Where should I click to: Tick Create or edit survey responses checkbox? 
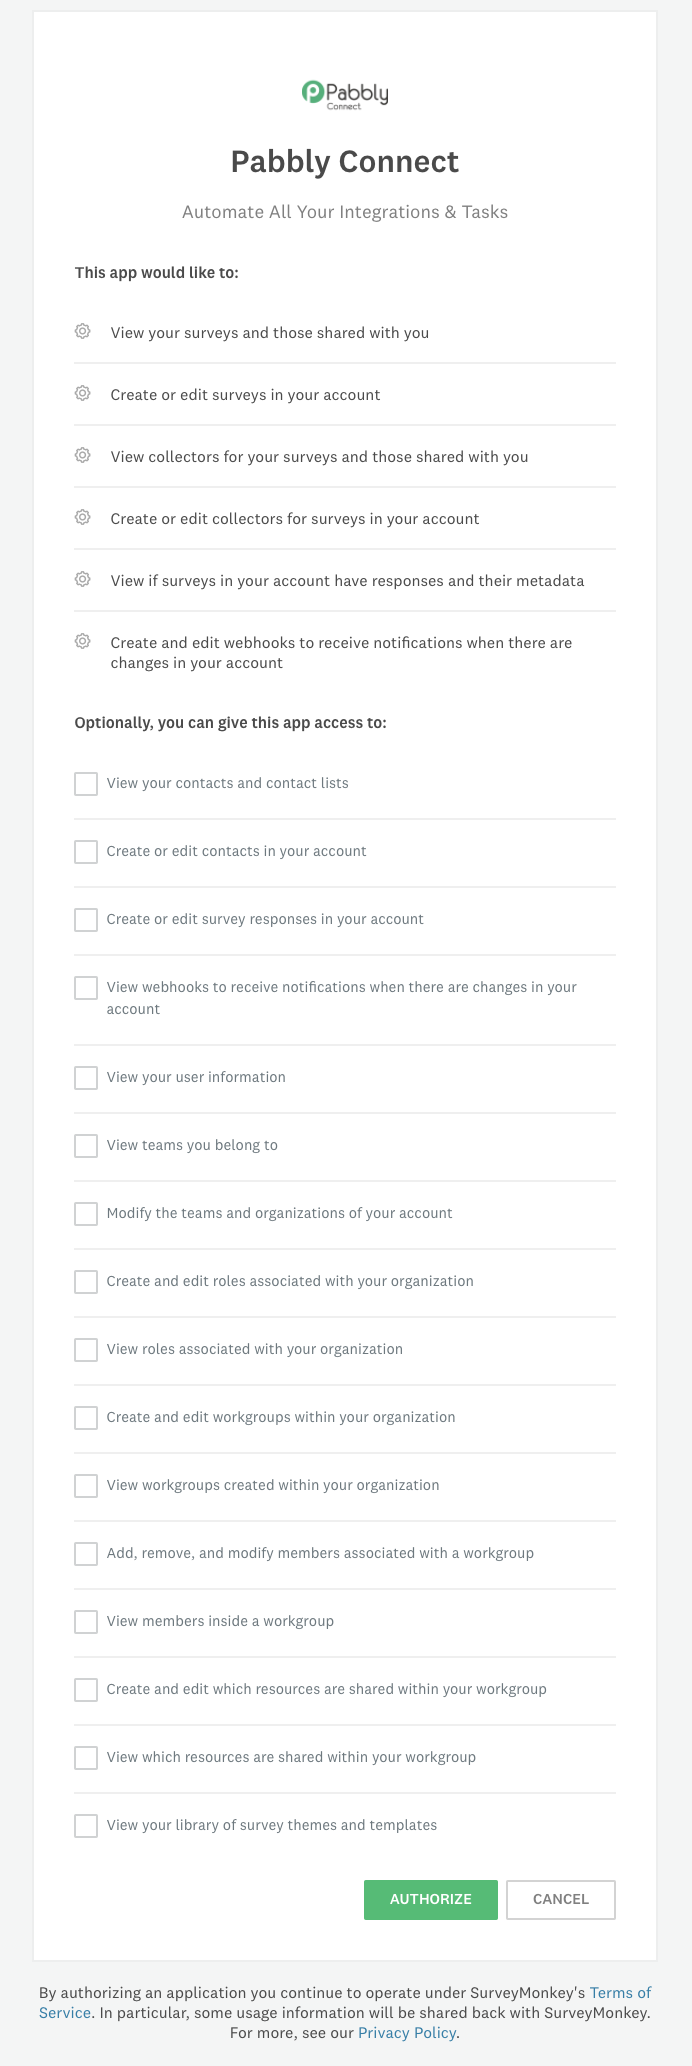coord(86,919)
